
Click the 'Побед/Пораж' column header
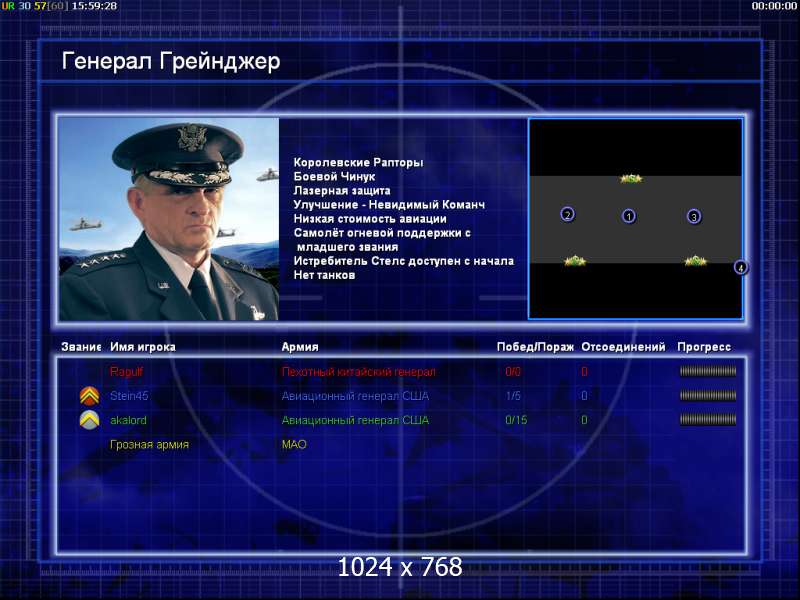tap(535, 347)
